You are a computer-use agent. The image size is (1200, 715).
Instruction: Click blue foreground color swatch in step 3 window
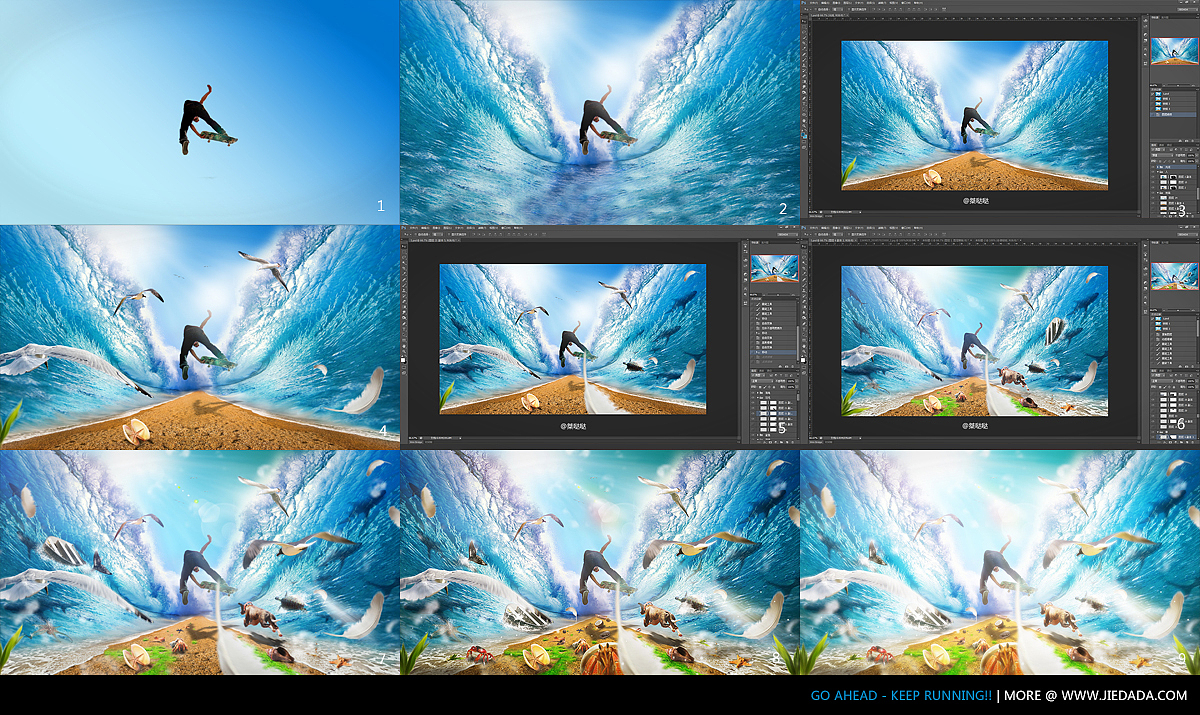803,134
